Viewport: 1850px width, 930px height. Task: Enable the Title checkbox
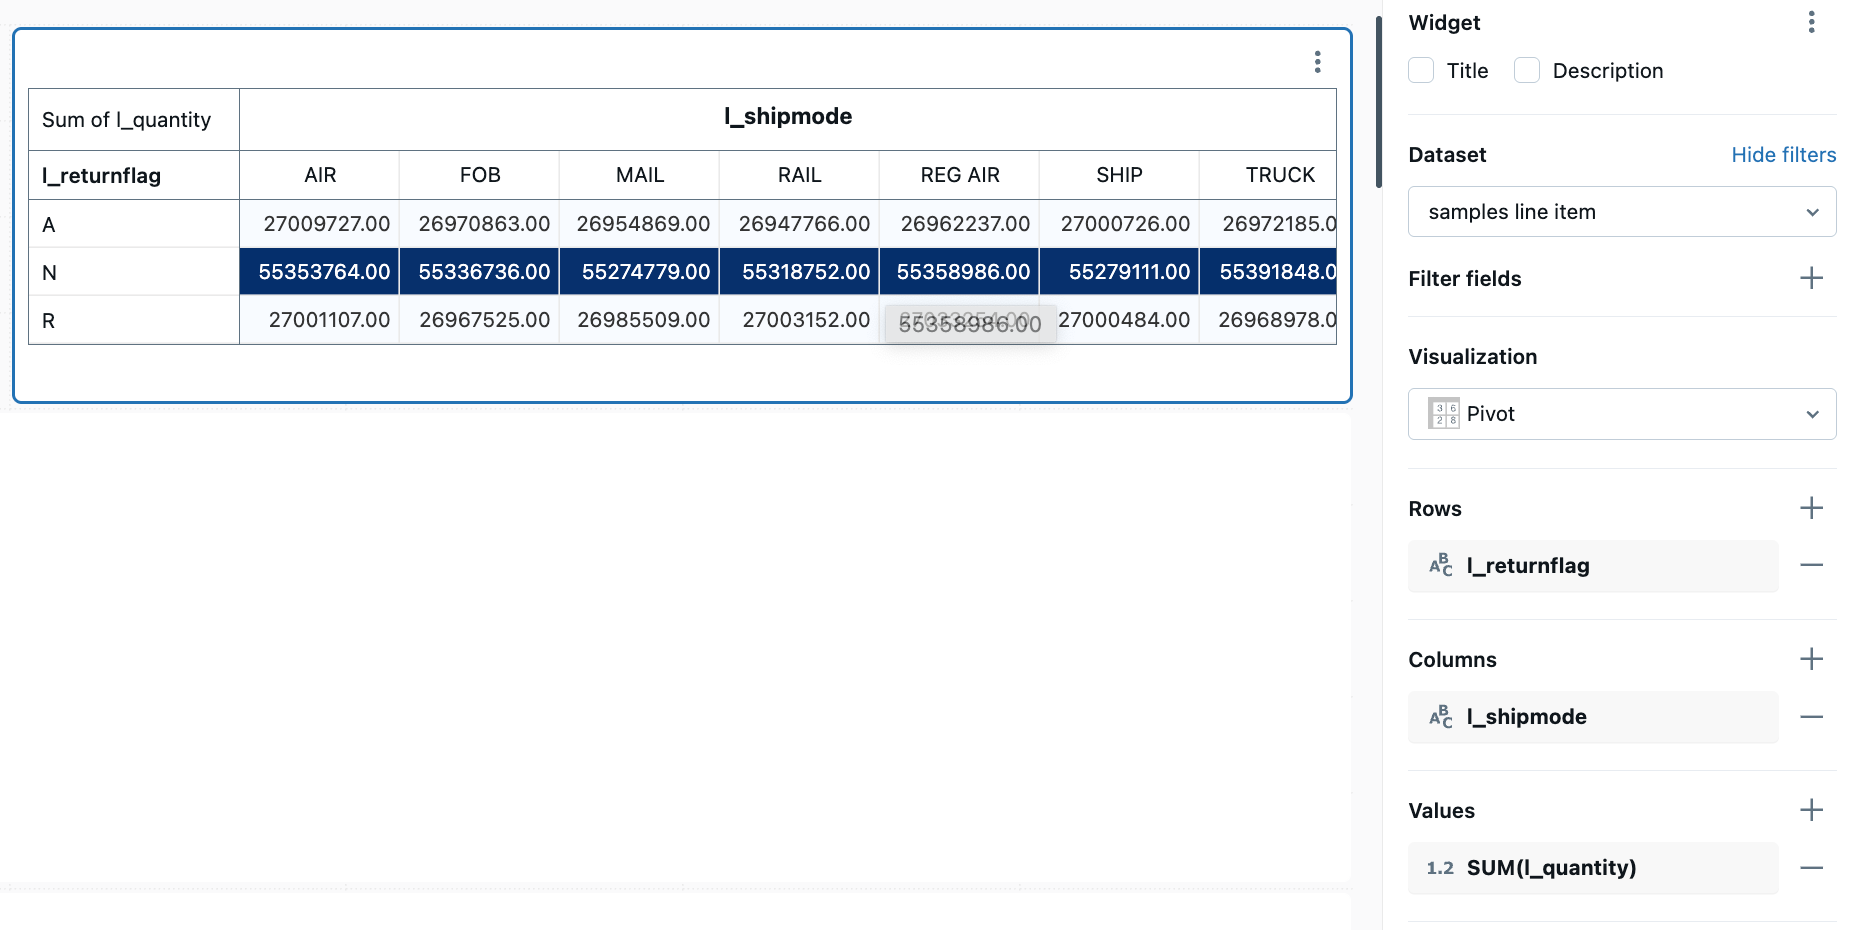1421,70
